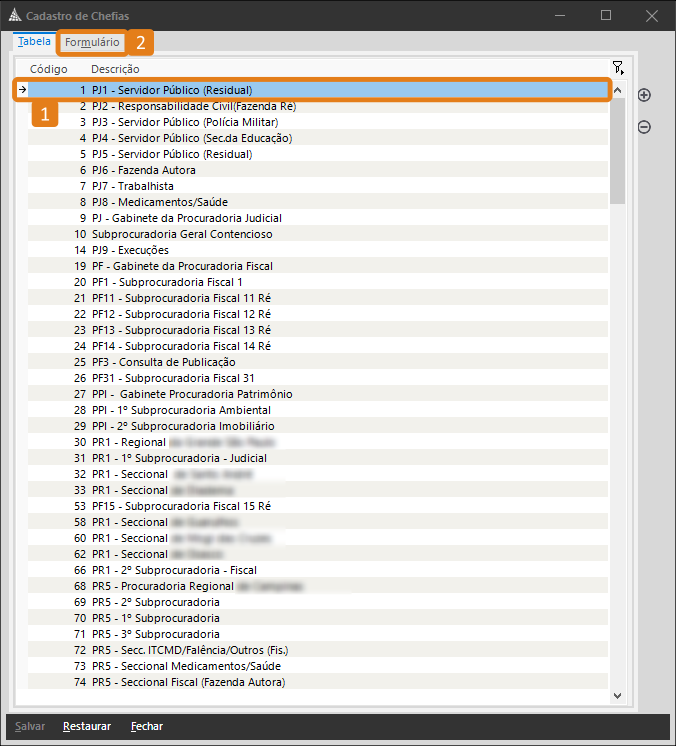The height and width of the screenshot is (746, 676).
Task: Remove record with minus icon
Action: click(644, 127)
